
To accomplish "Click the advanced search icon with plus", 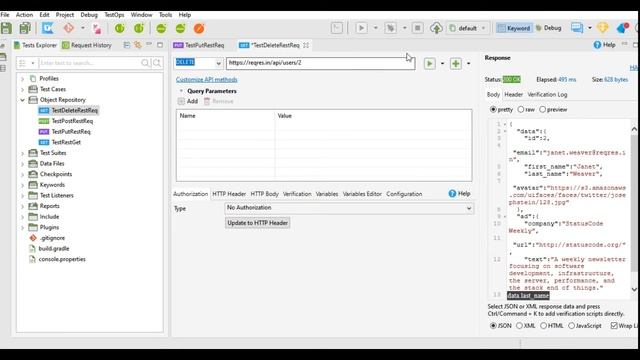I will pyautogui.click(x=157, y=63).
